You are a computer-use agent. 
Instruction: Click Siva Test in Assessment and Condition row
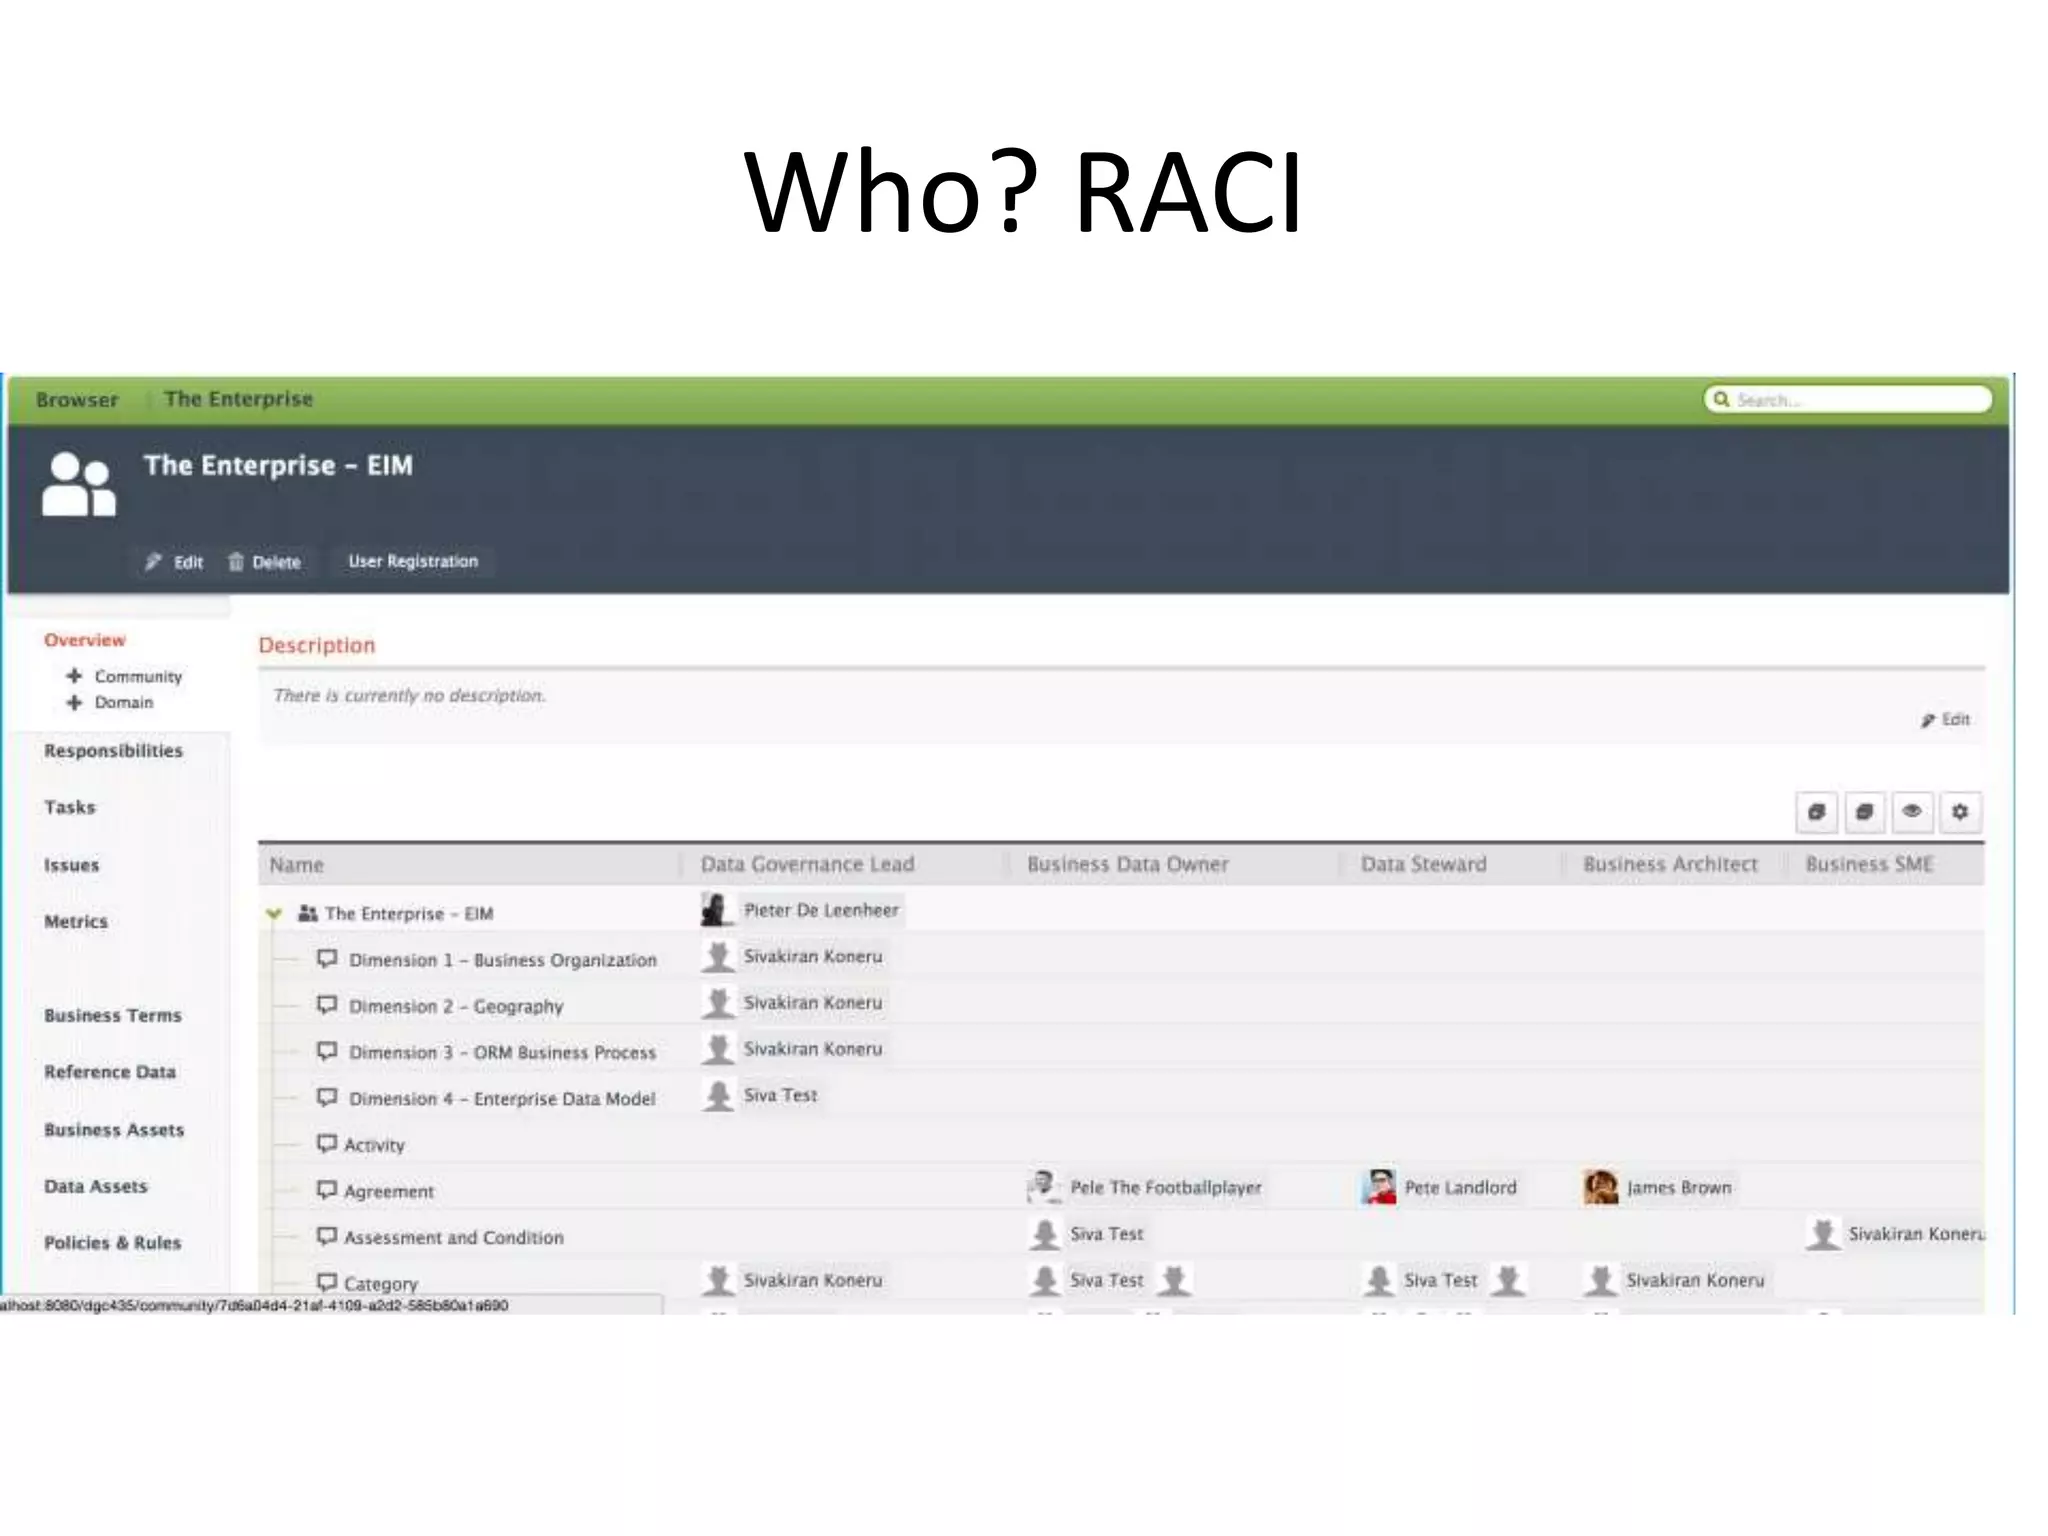pyautogui.click(x=1106, y=1234)
